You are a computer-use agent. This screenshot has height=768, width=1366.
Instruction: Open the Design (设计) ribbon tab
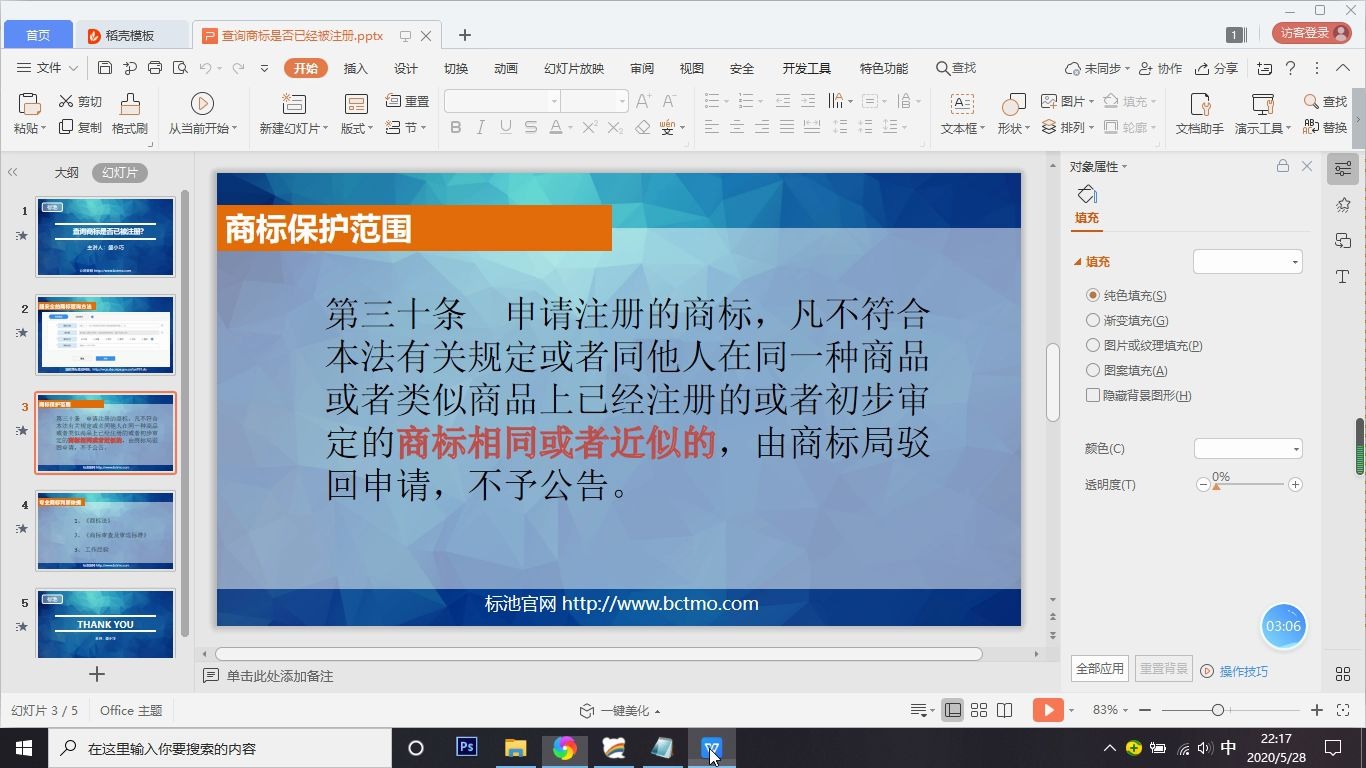coord(405,68)
